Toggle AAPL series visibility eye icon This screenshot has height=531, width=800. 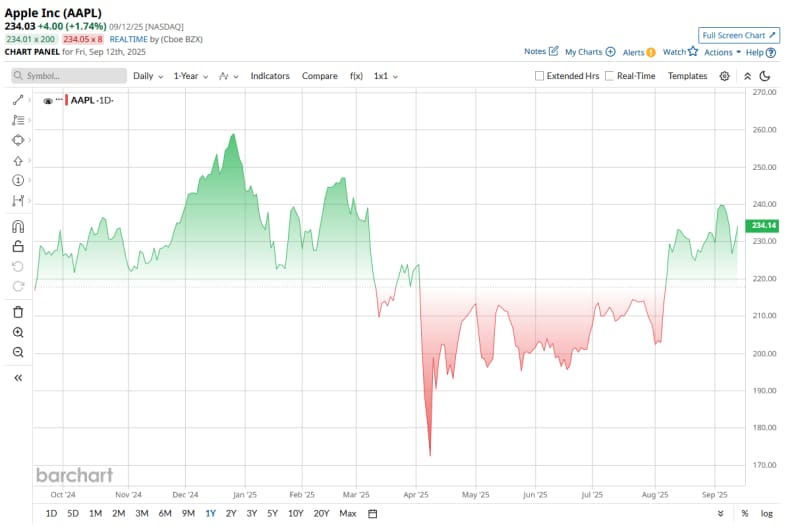47,100
